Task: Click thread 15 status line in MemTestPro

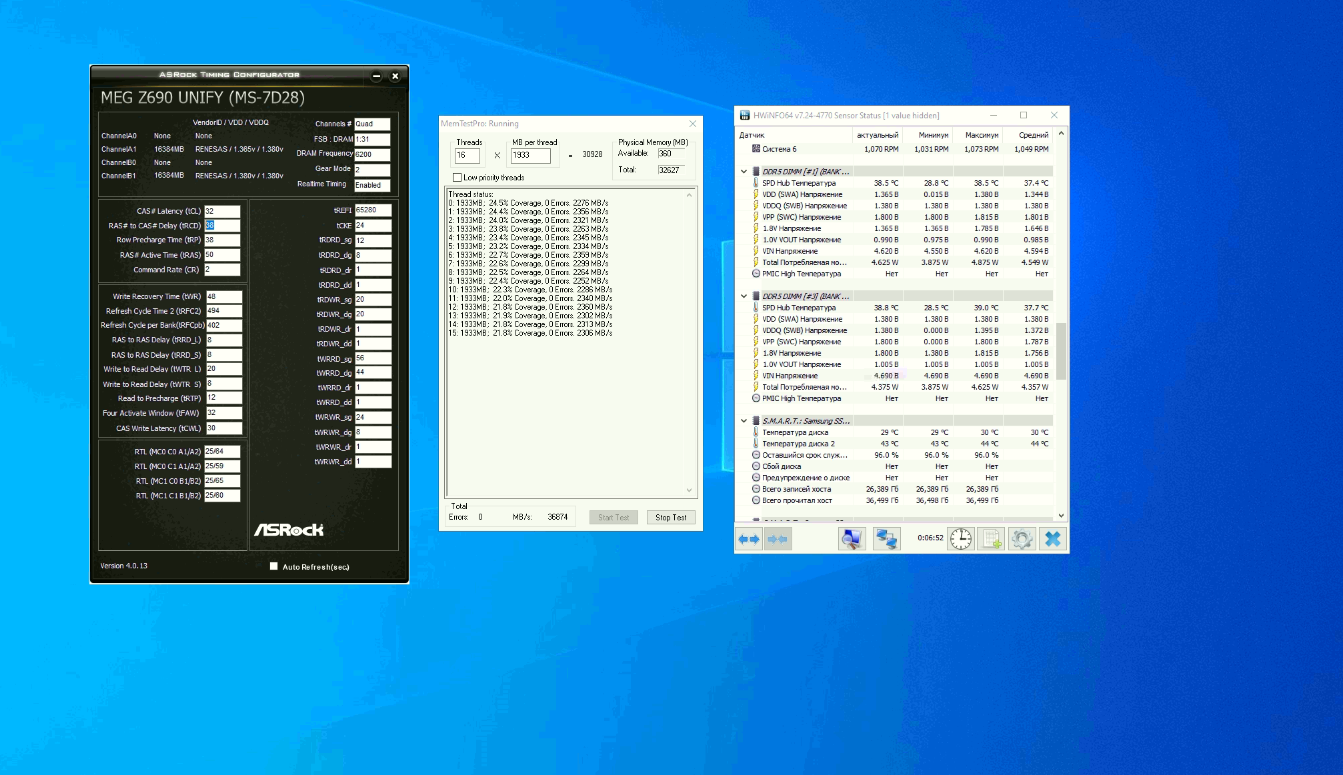Action: click(x=529, y=332)
